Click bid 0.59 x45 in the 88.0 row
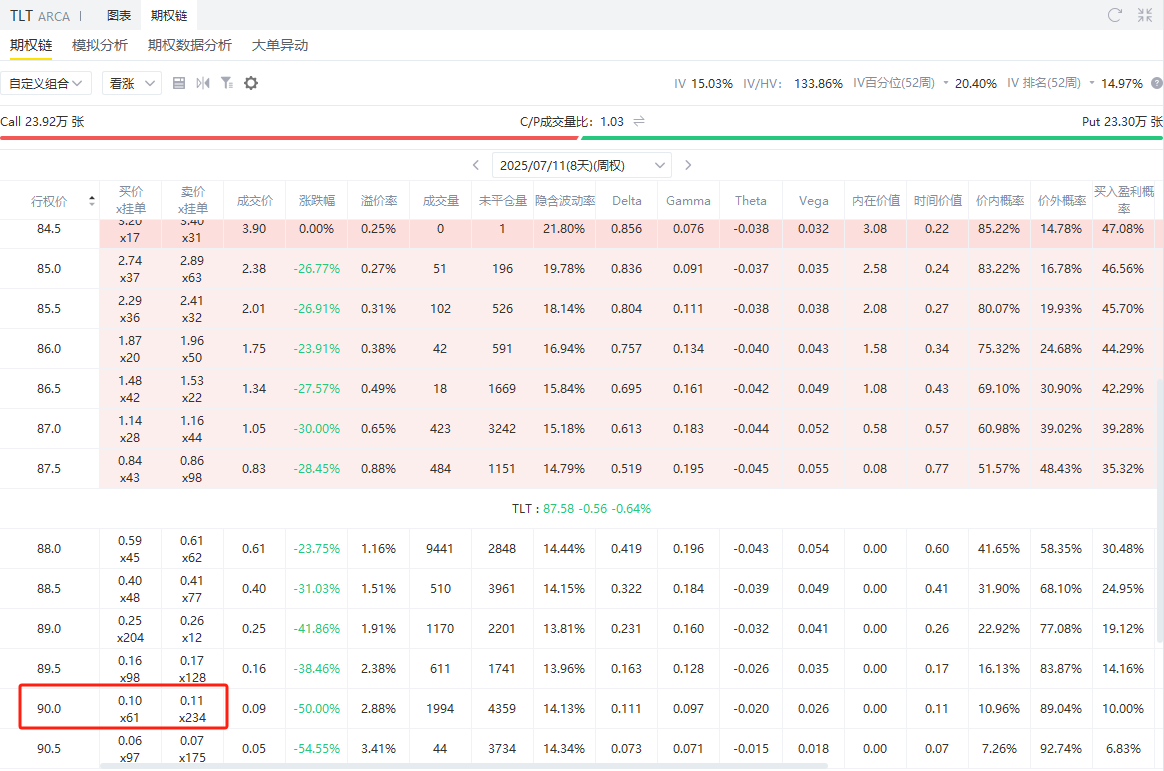Screen dimensions: 1164x771 pyautogui.click(x=130, y=548)
